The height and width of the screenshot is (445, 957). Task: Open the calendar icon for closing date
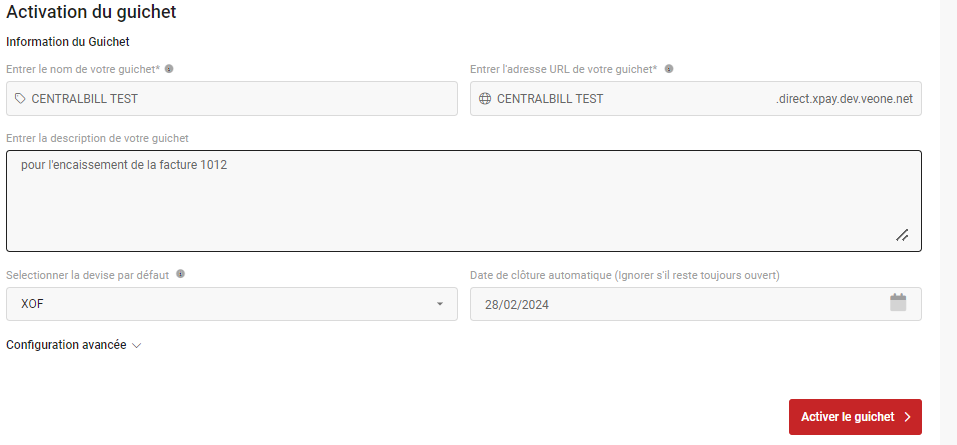point(898,303)
